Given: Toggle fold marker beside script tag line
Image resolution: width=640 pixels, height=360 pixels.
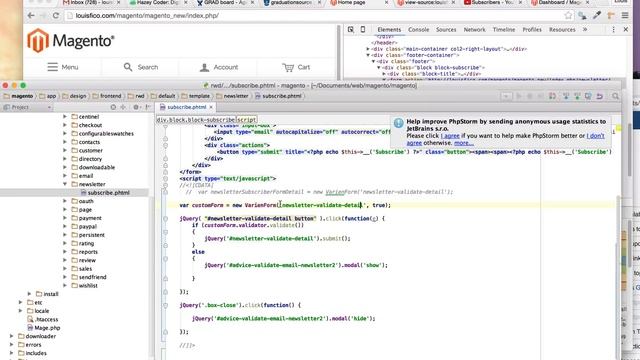Looking at the screenshot, I should (165, 179).
